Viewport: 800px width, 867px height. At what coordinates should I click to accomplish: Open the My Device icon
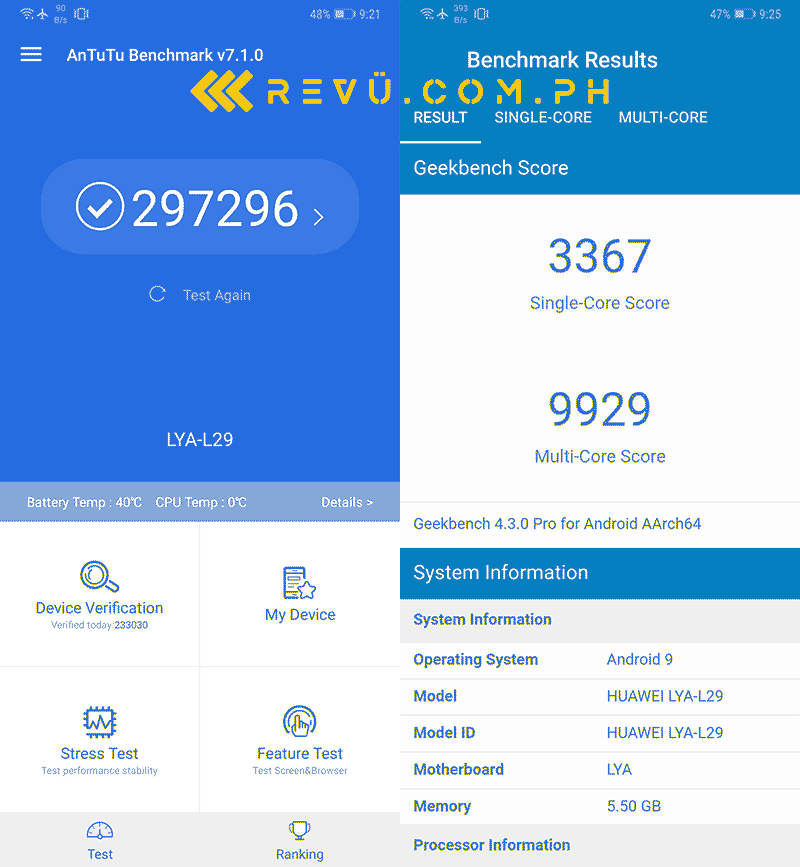[x=300, y=583]
